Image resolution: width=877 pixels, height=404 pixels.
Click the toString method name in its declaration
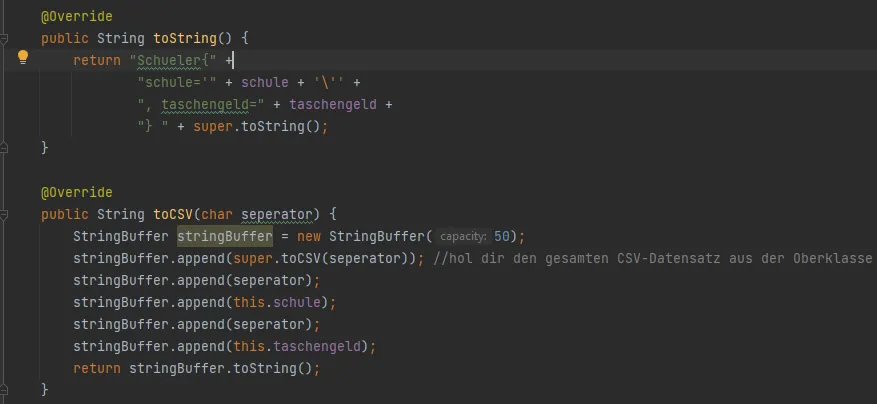pyautogui.click(x=185, y=39)
